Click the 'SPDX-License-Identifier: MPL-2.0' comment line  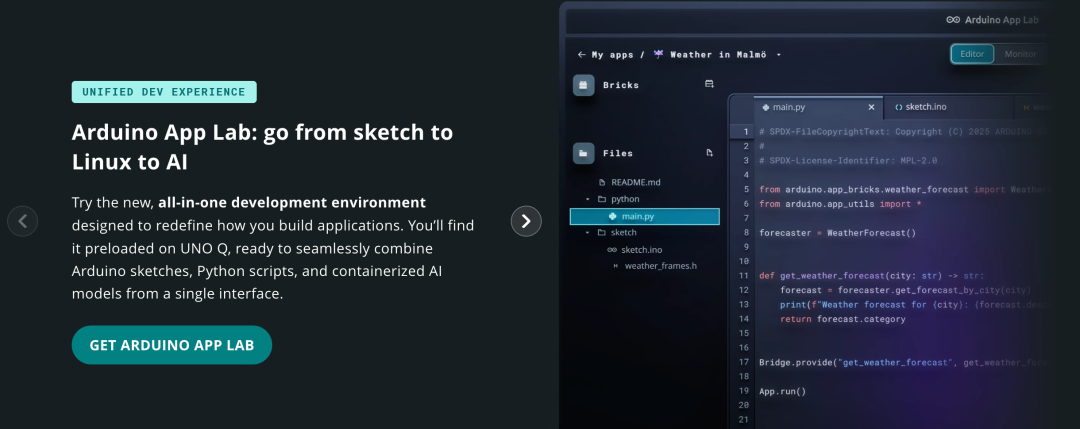click(848, 160)
